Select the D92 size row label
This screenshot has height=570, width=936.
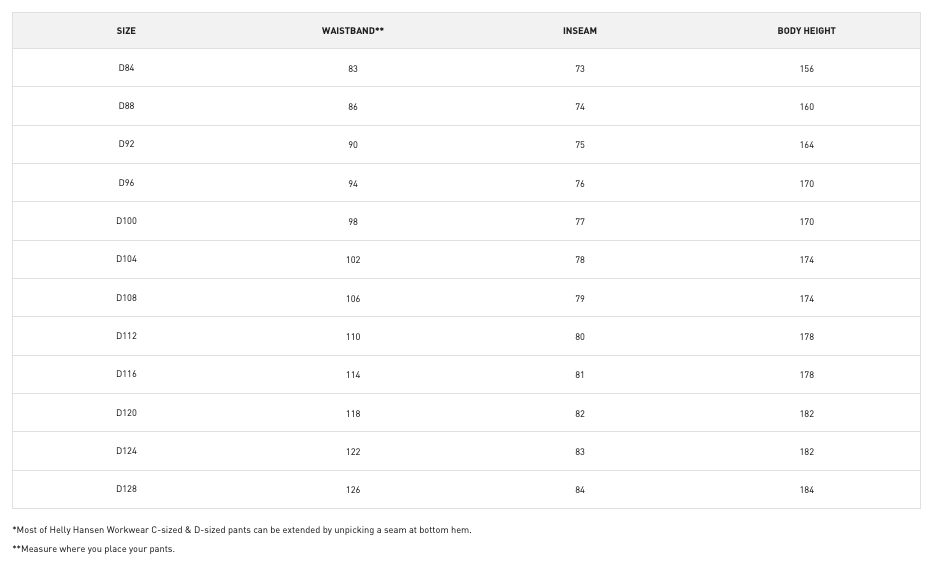[126, 144]
